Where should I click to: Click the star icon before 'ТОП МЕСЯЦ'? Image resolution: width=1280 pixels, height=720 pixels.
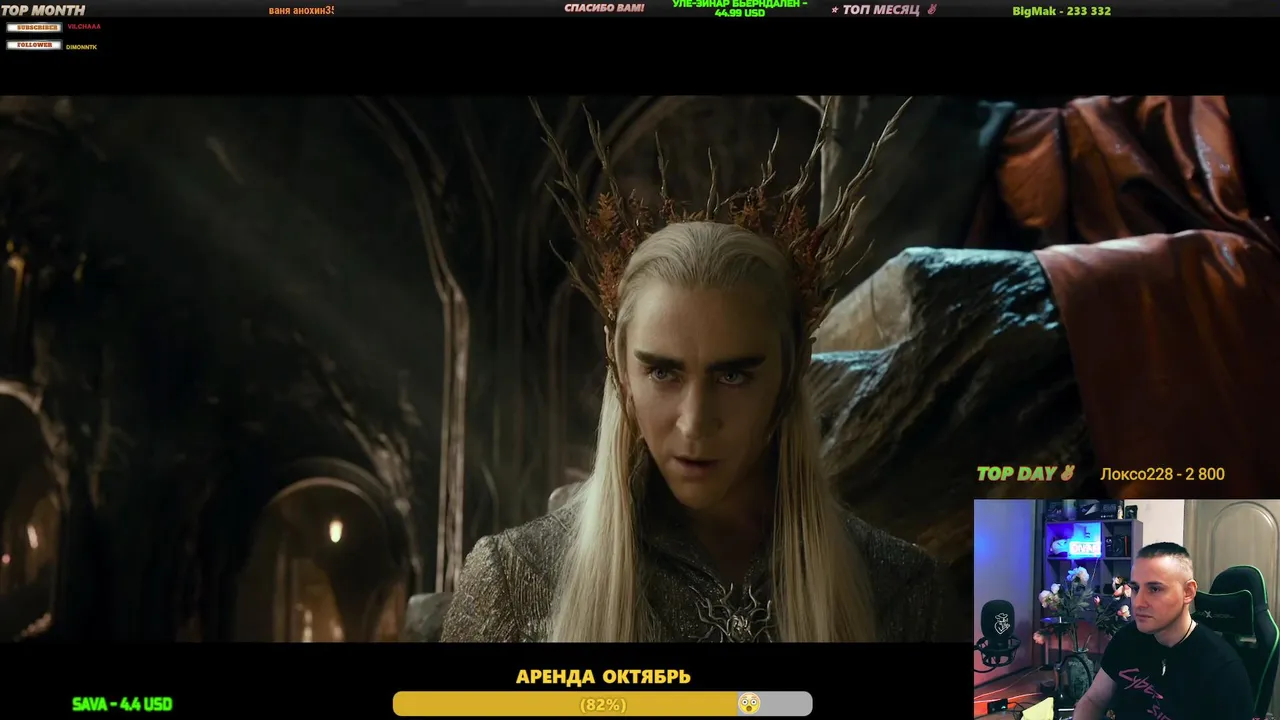pyautogui.click(x=835, y=10)
